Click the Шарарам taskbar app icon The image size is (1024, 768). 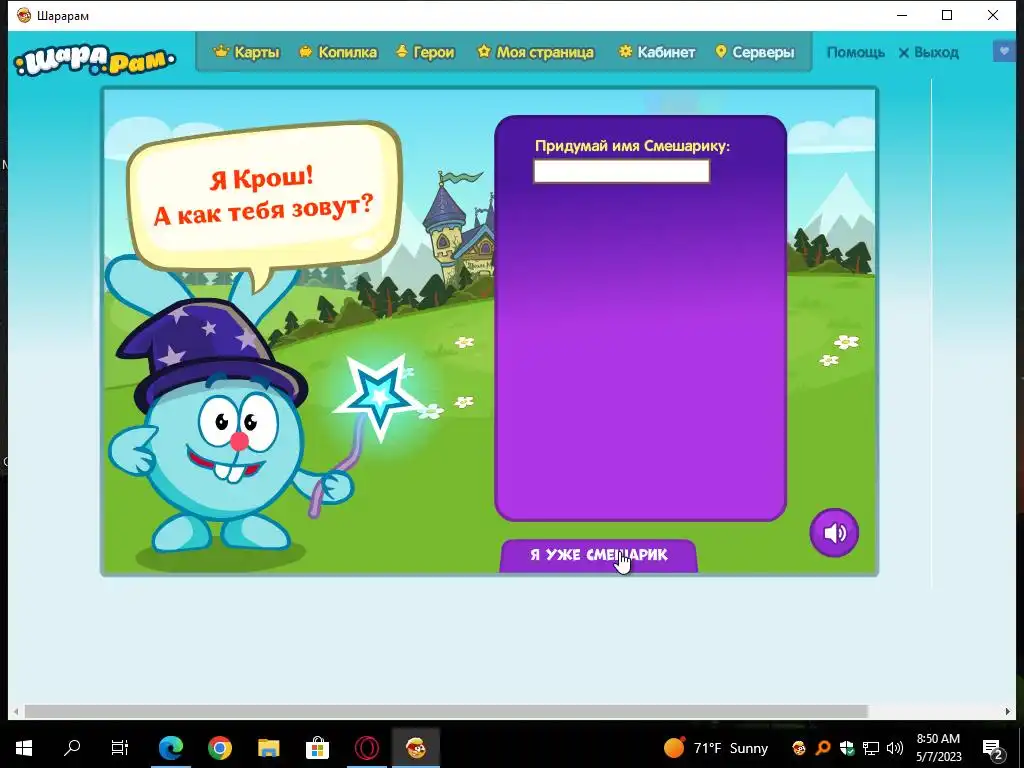click(x=416, y=747)
